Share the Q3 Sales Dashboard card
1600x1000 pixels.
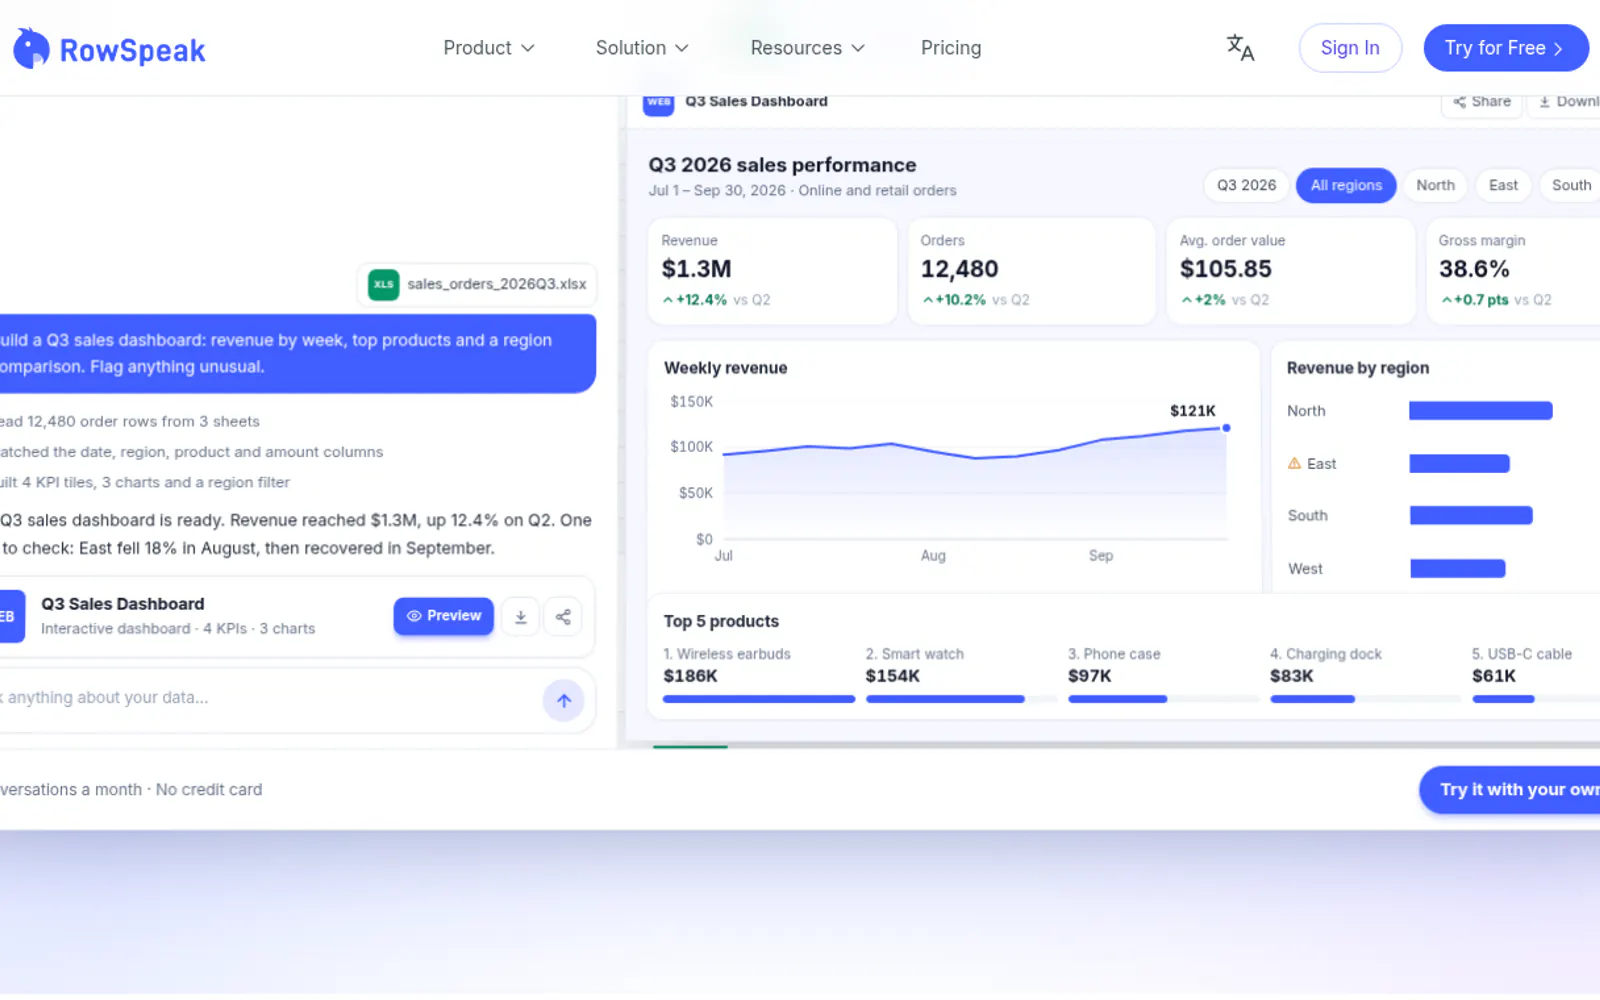pos(563,617)
